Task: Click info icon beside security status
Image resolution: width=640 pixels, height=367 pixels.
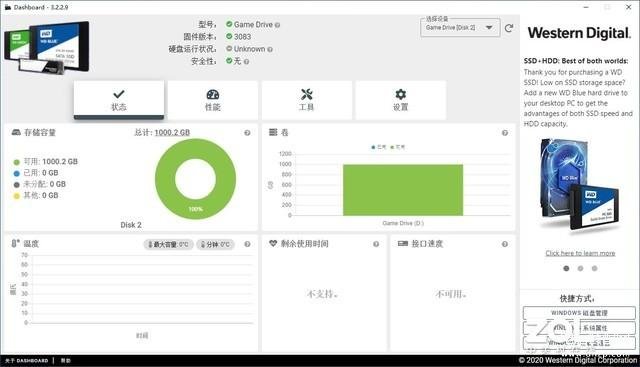Action: click(x=246, y=62)
